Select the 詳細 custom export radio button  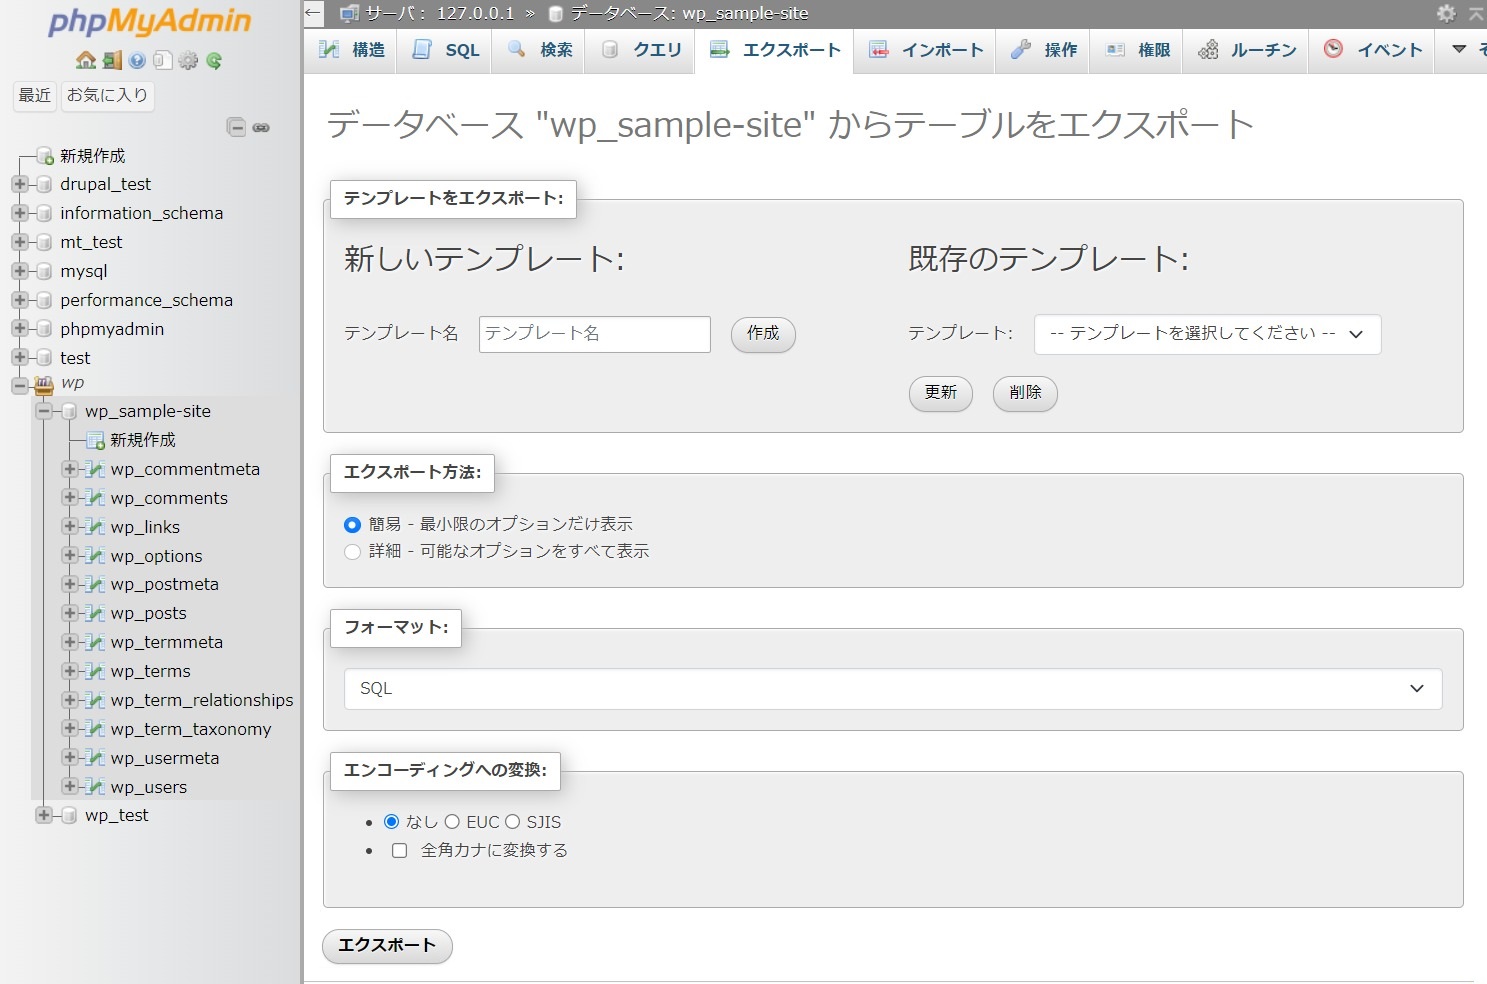(x=352, y=552)
